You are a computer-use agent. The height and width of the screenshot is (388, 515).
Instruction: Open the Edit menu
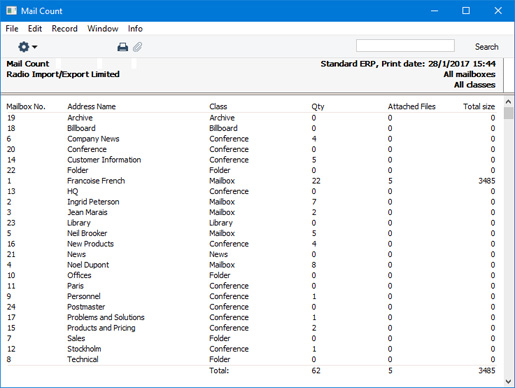(35, 29)
